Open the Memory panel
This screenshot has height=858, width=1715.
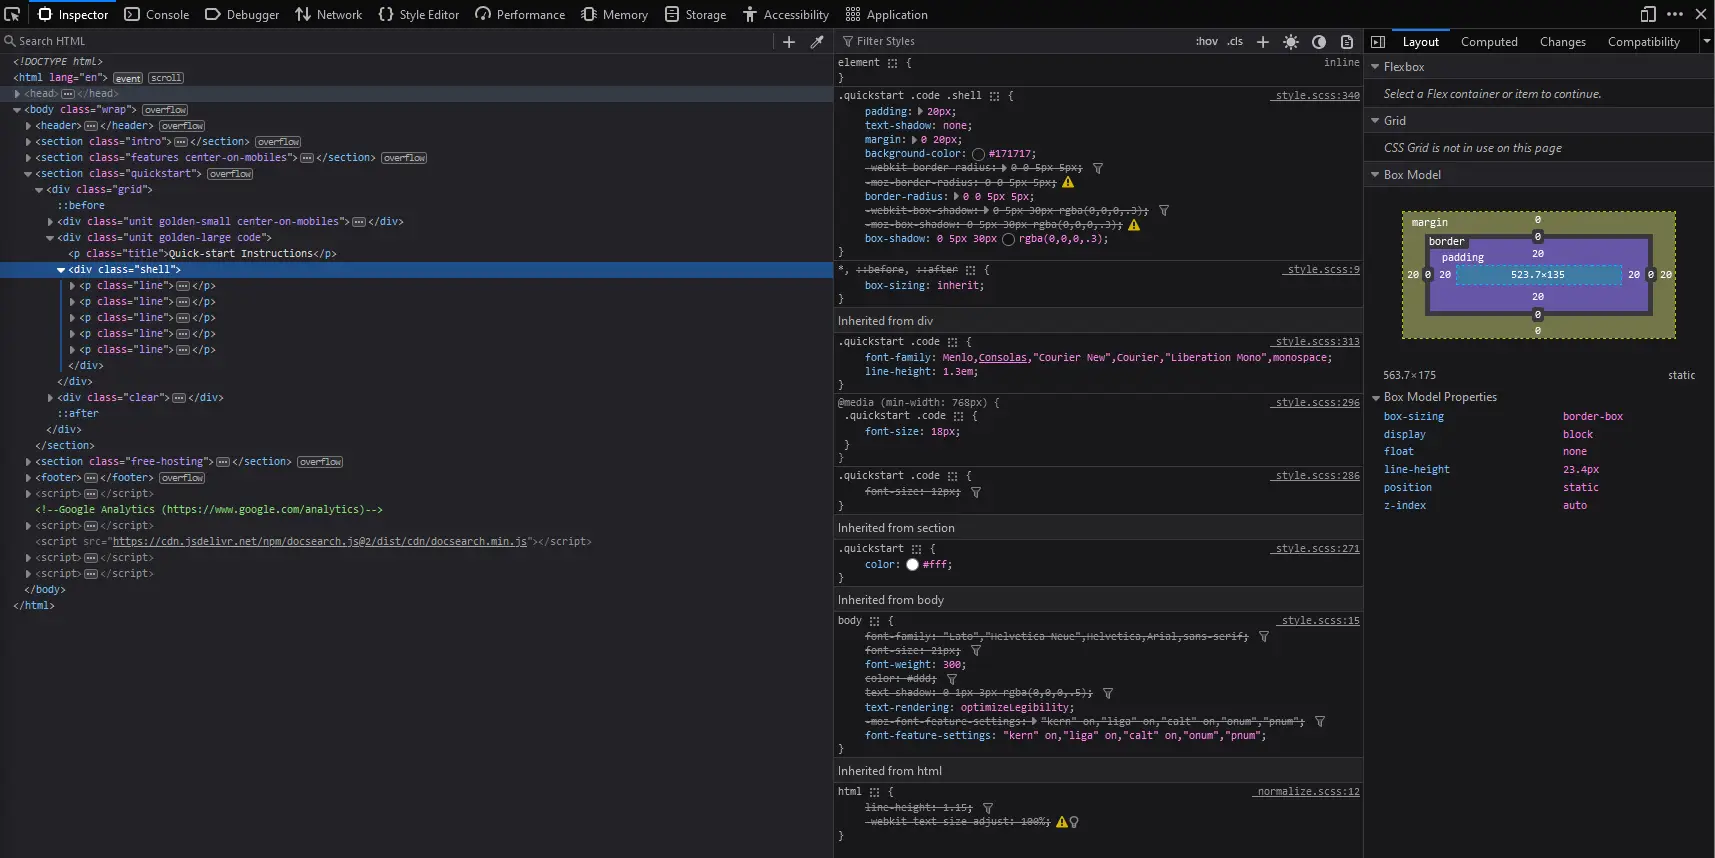(615, 14)
